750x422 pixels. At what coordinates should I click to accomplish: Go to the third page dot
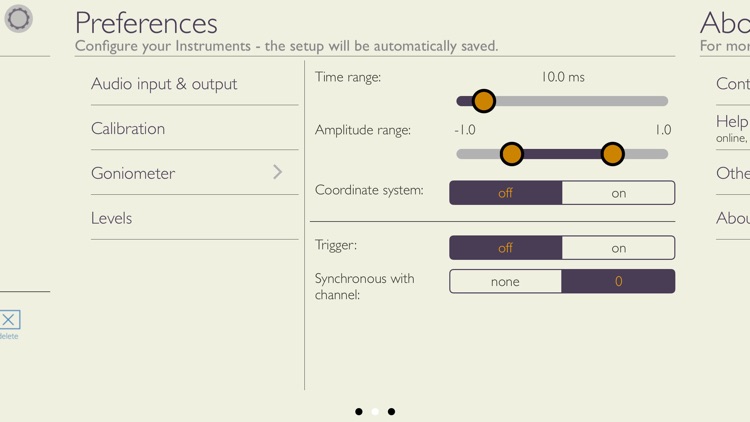coord(391,411)
